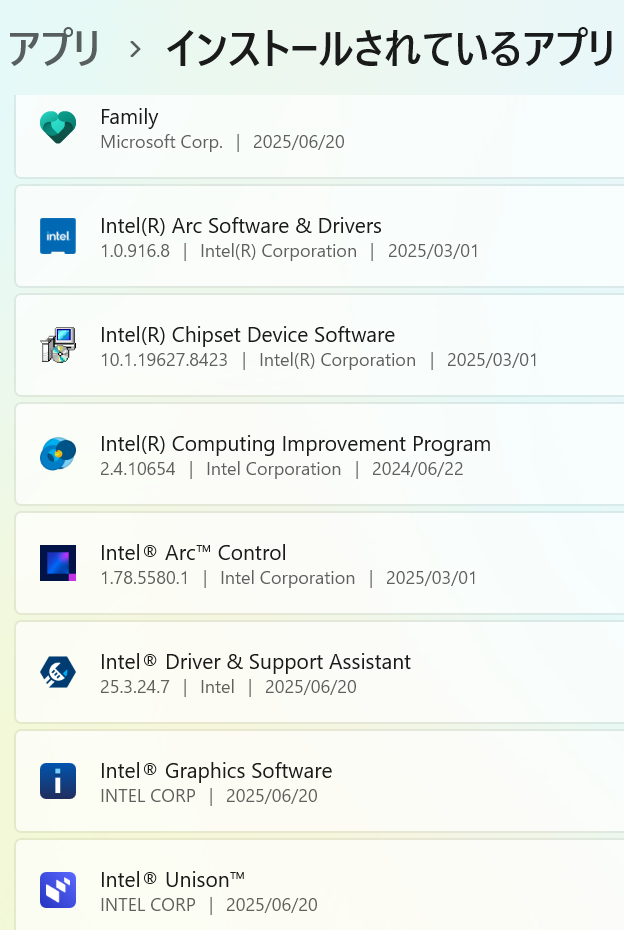Image resolution: width=624 pixels, height=930 pixels.
Task: Click the Intel Unison icon
Action: pos(58,890)
